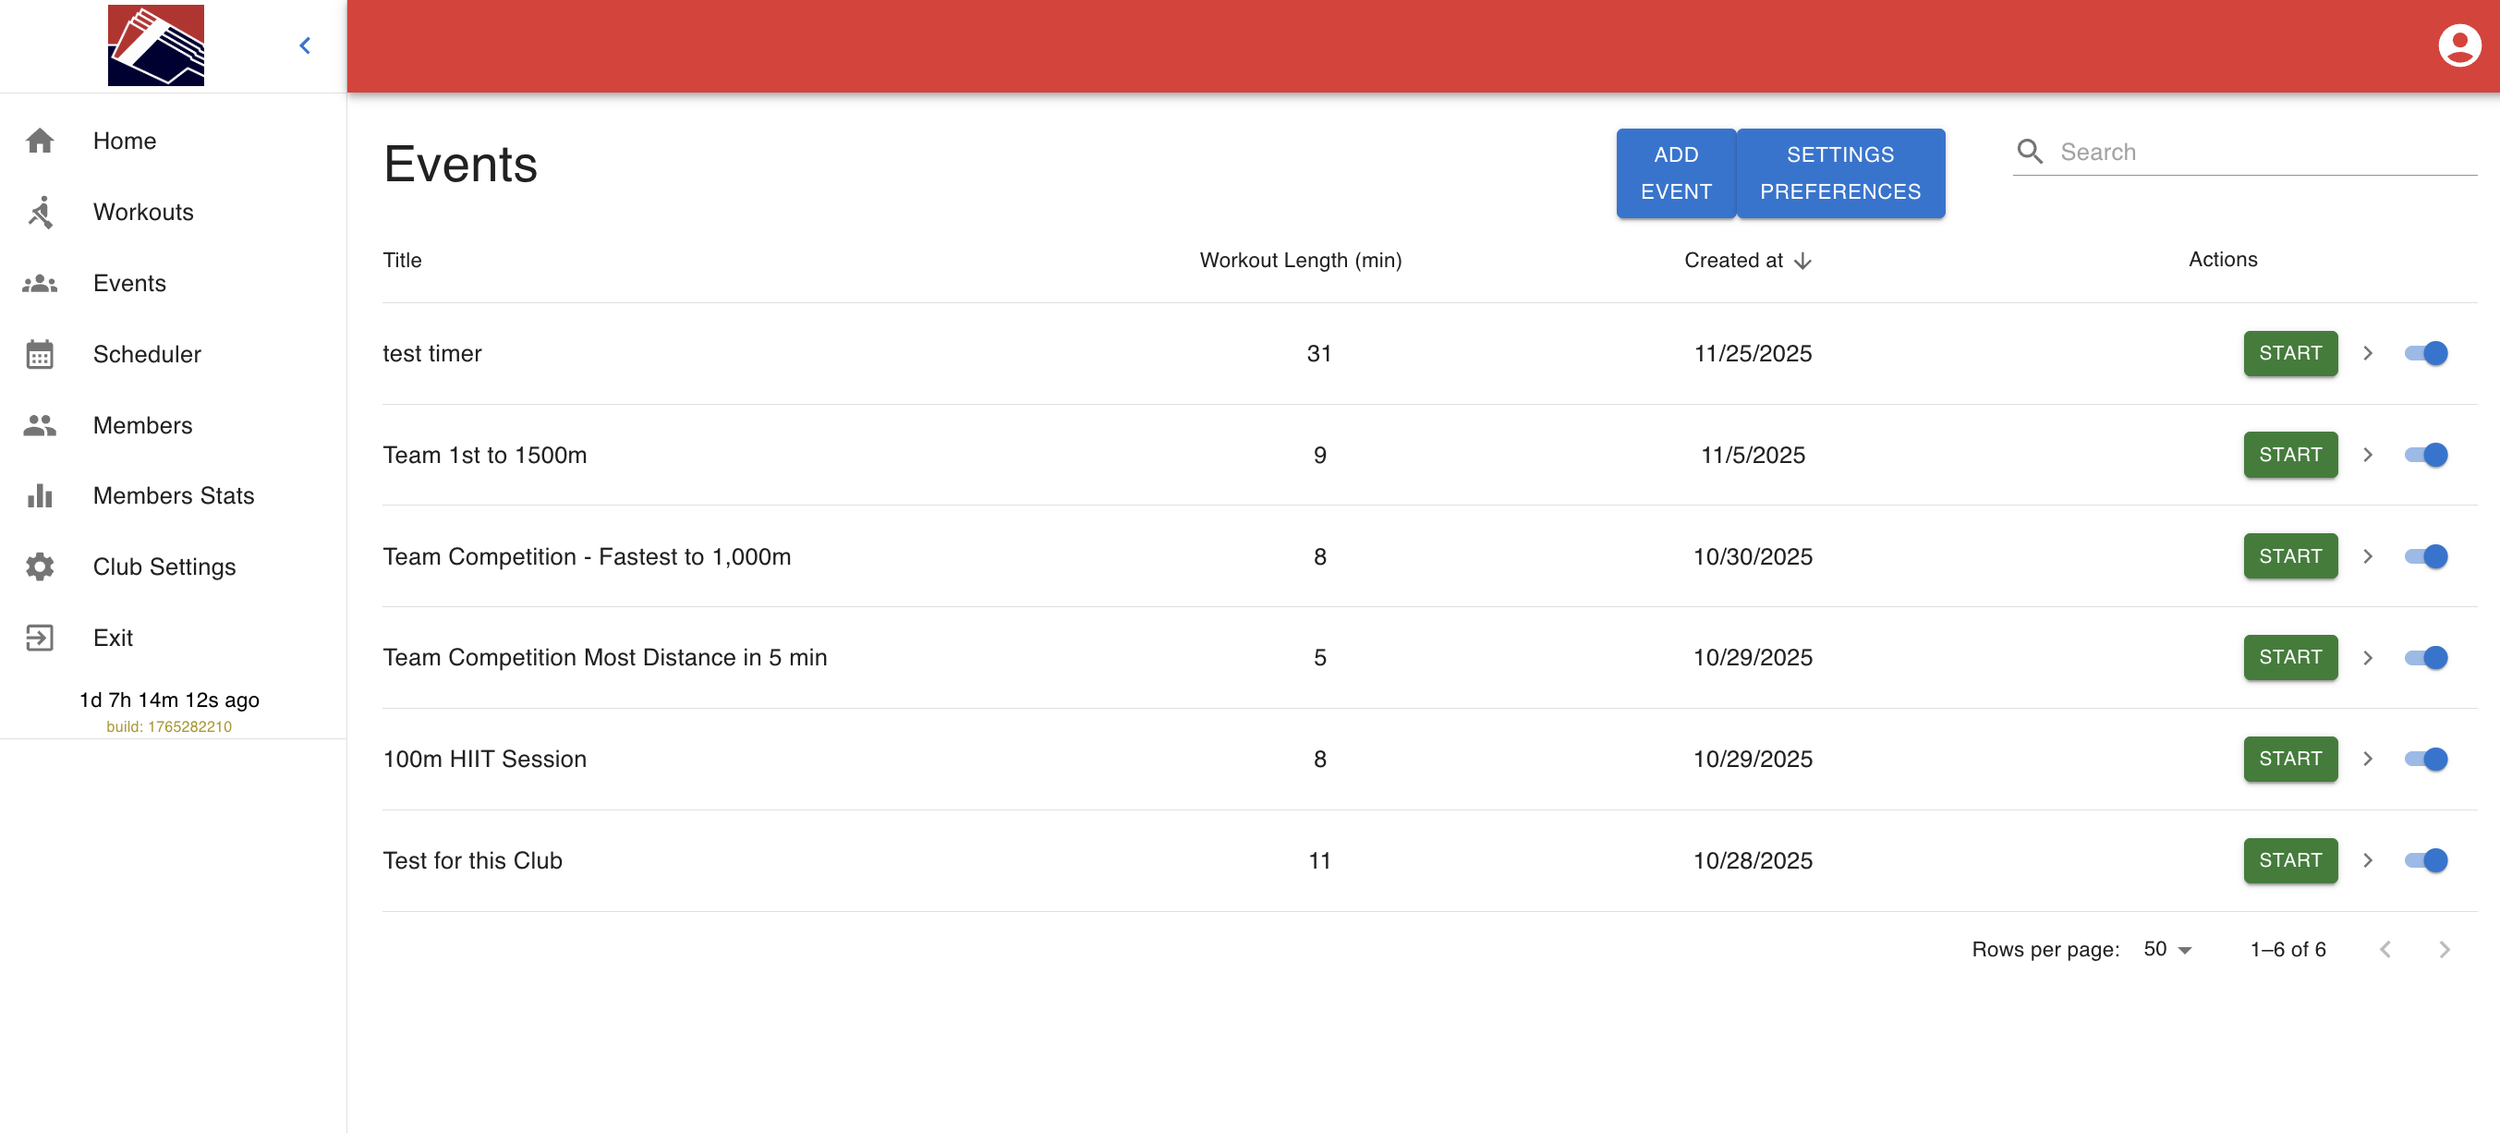Click 'Team 1st to 1500m' title
This screenshot has height=1133, width=2500.
pos(485,455)
